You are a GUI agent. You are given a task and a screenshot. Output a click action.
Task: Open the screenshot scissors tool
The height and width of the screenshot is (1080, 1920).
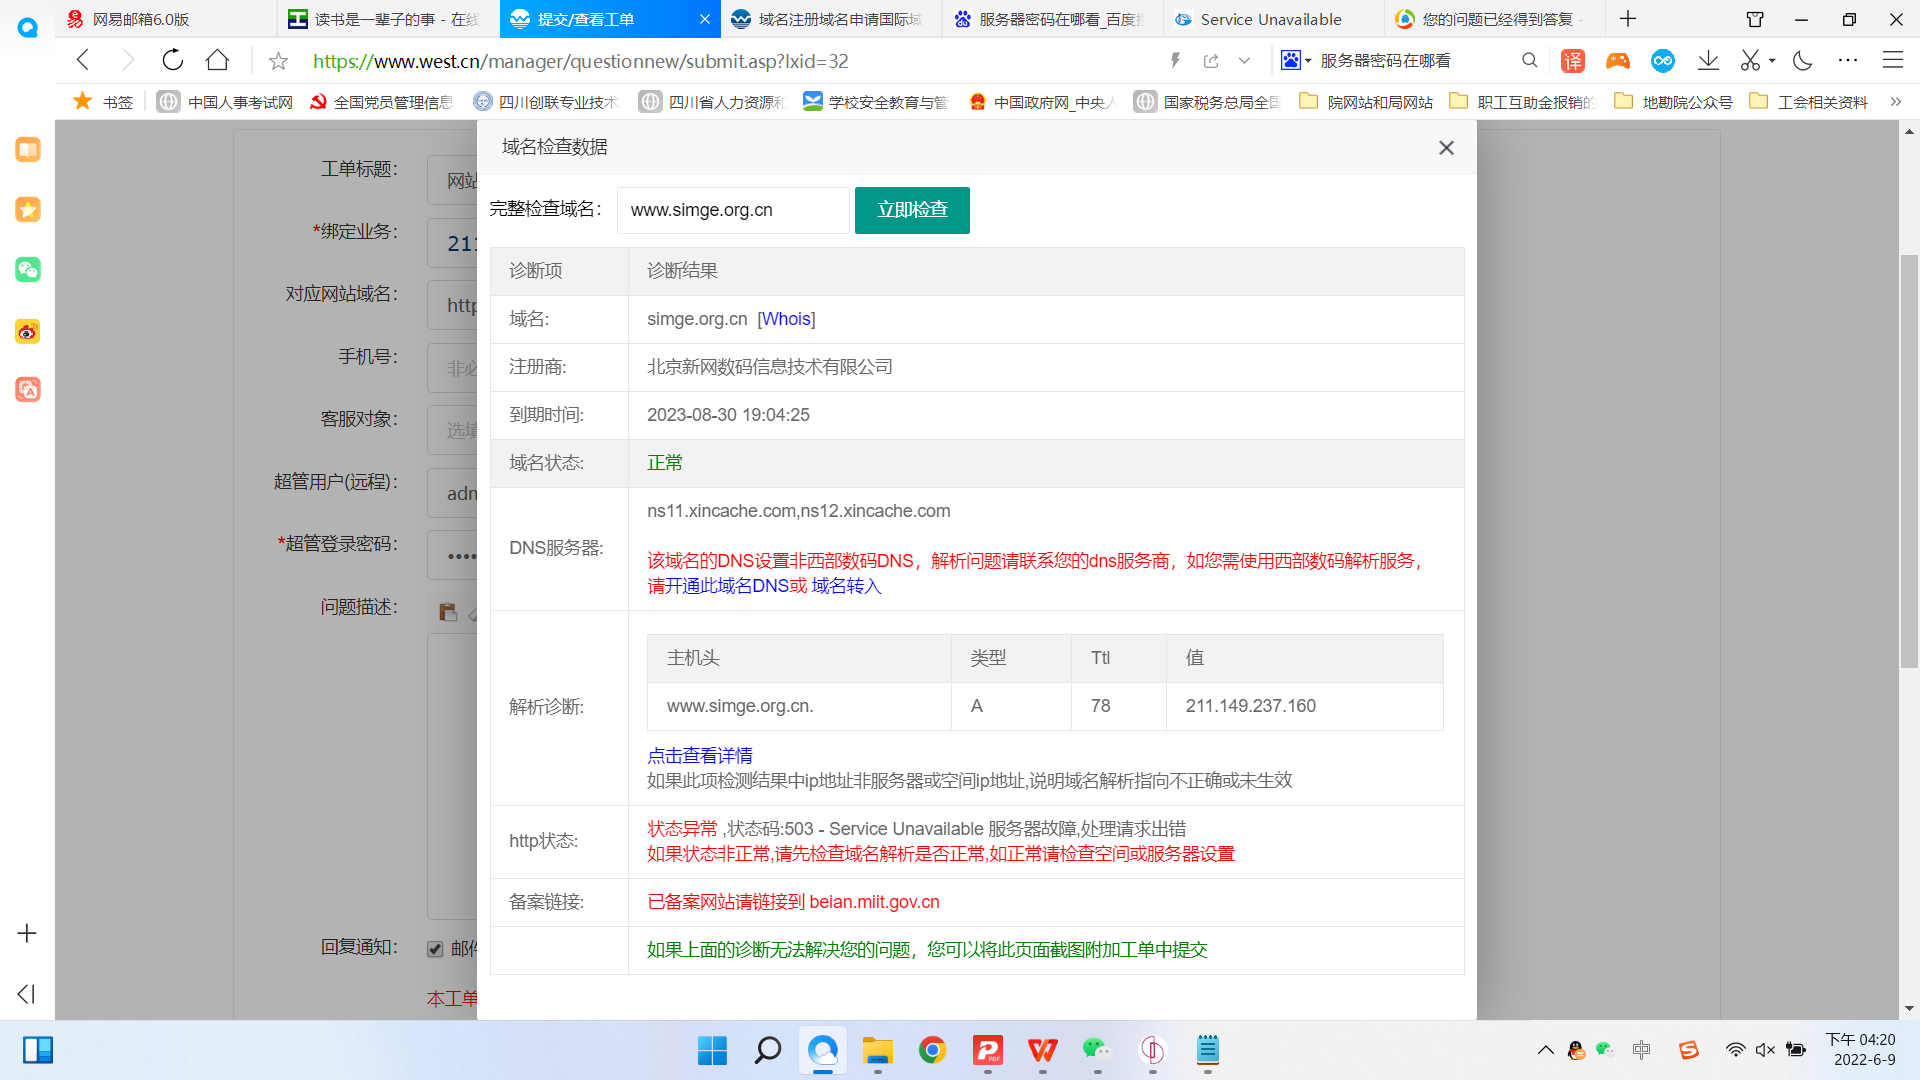1749,61
